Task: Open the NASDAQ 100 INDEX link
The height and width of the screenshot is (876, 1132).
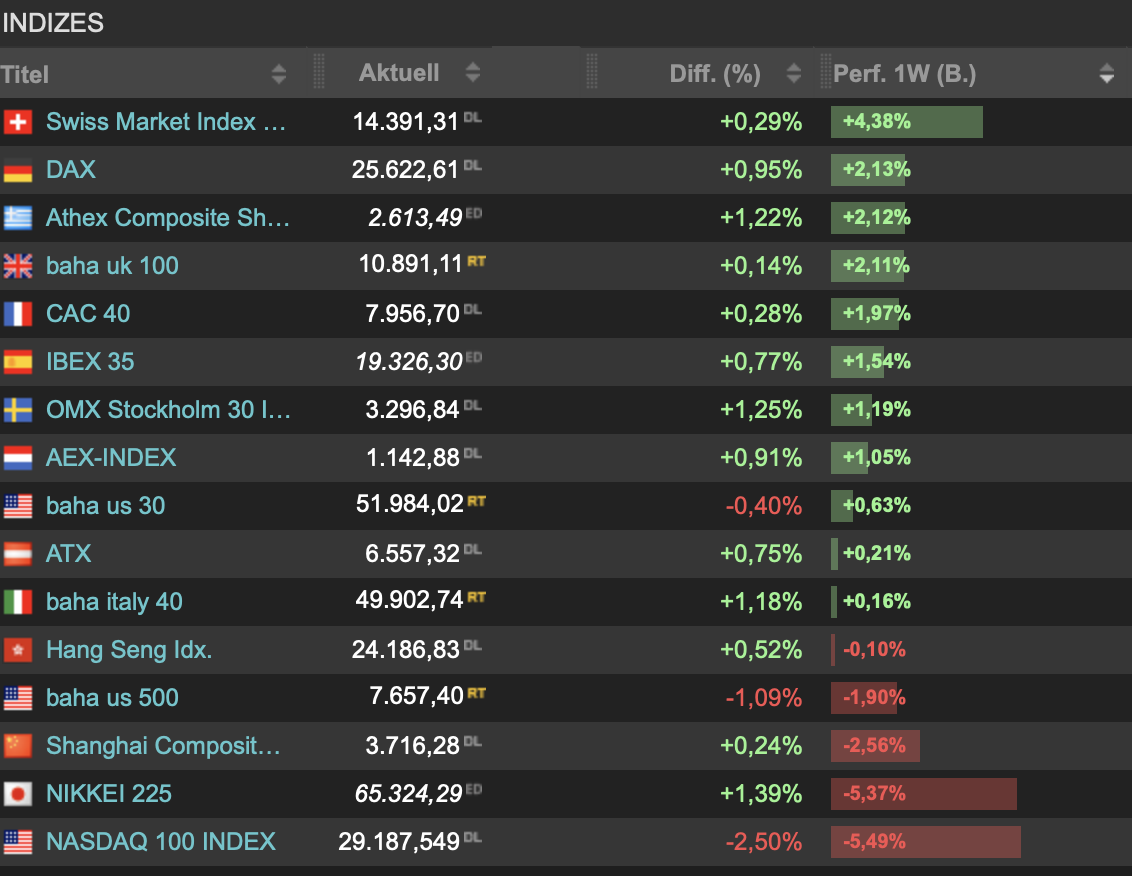Action: point(160,841)
